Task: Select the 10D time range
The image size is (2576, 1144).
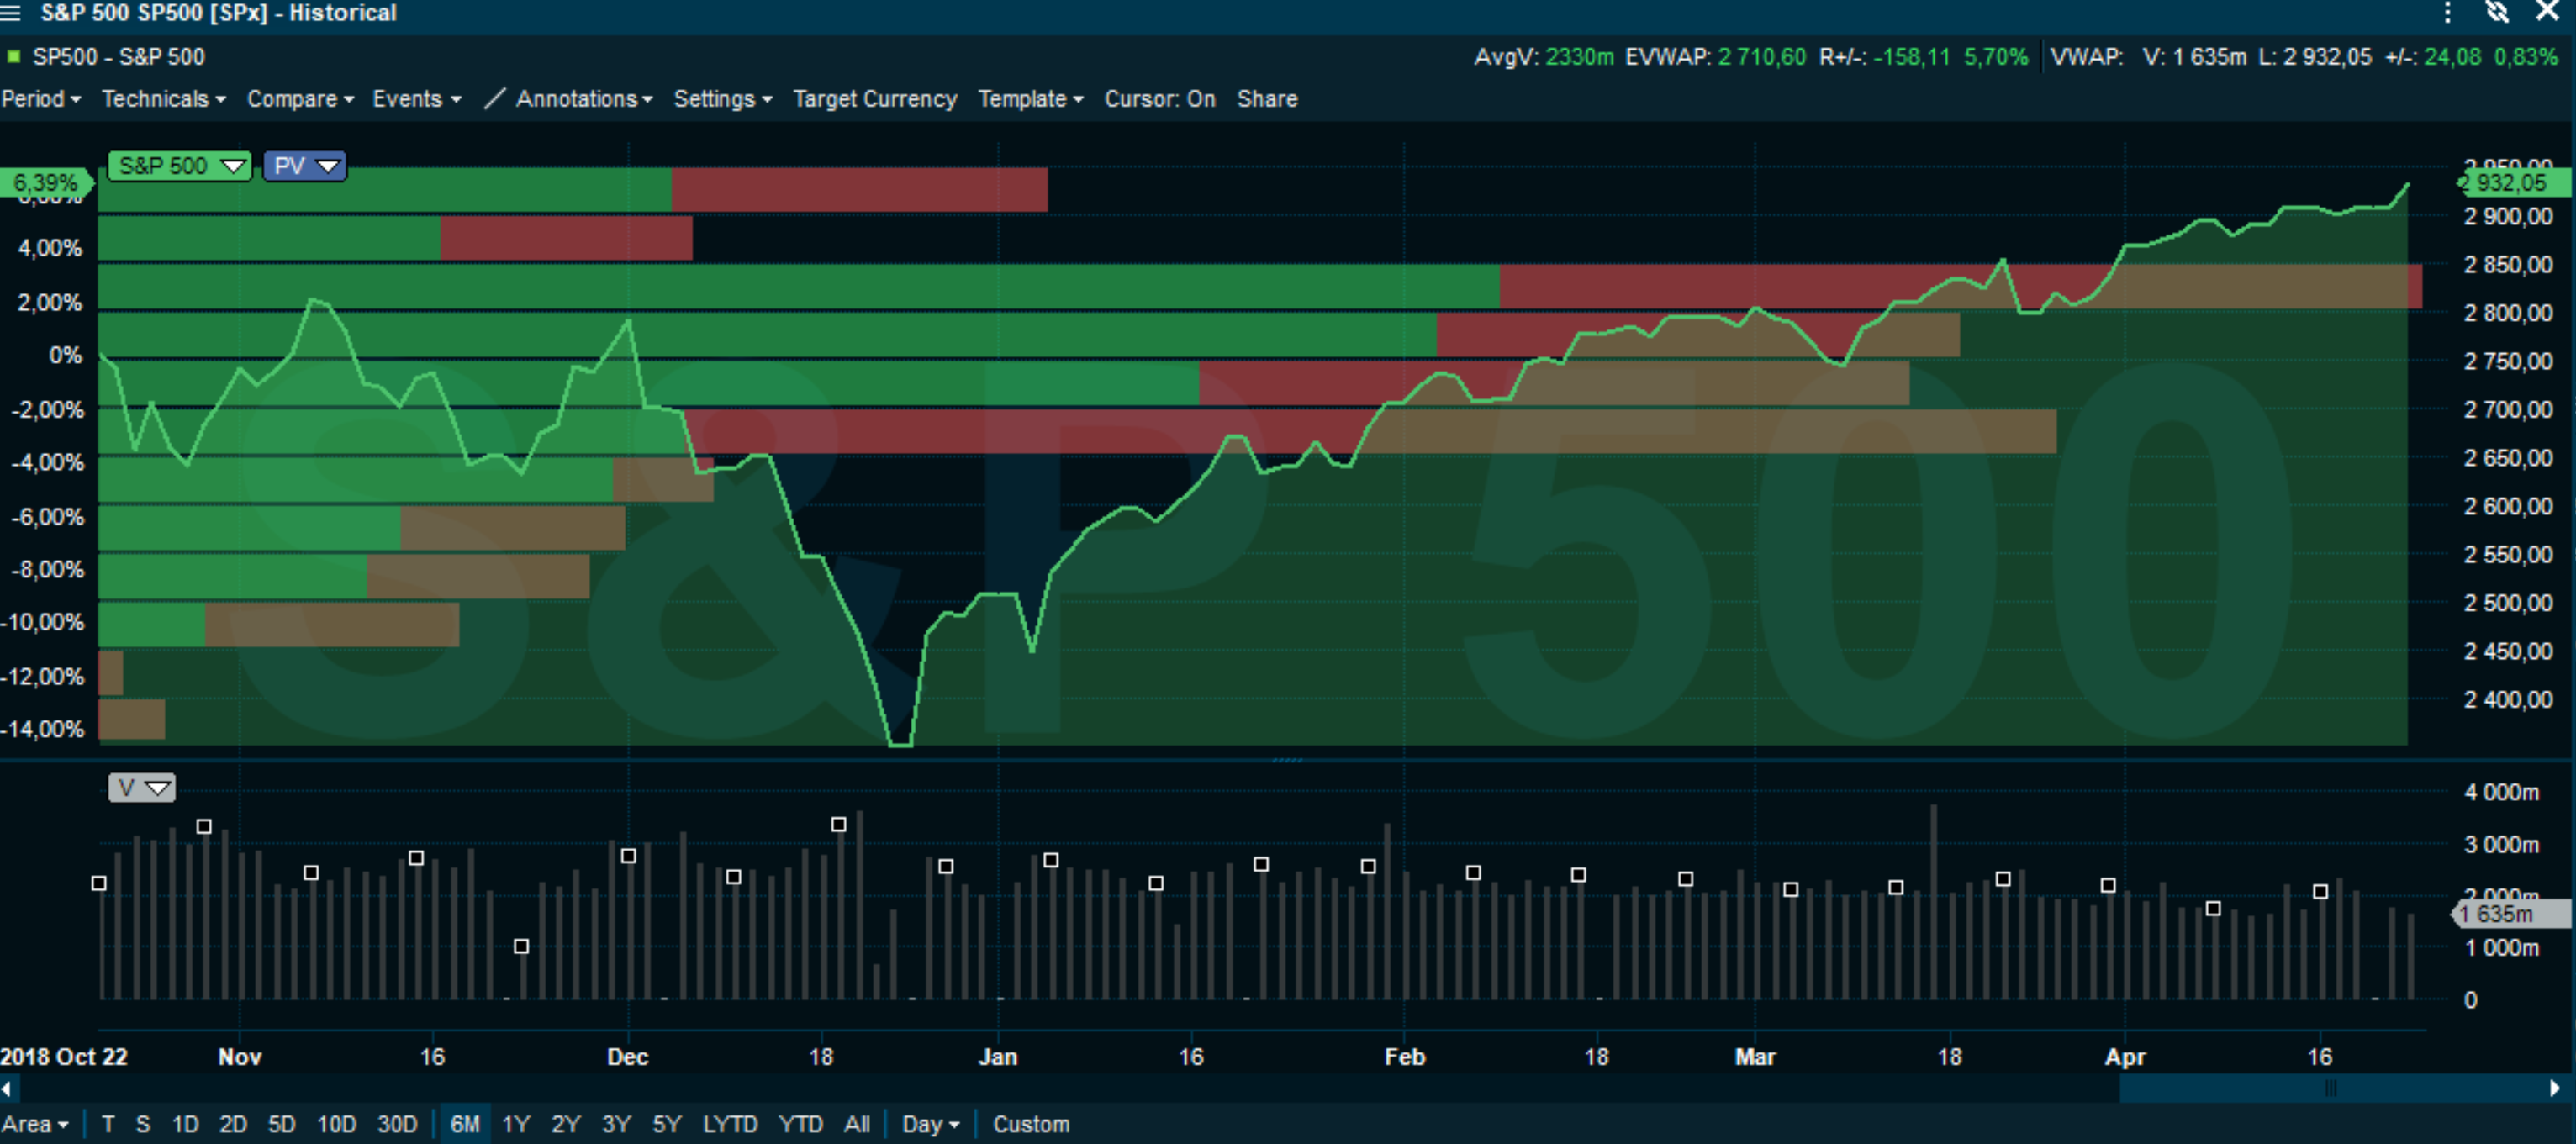Action: point(336,1124)
